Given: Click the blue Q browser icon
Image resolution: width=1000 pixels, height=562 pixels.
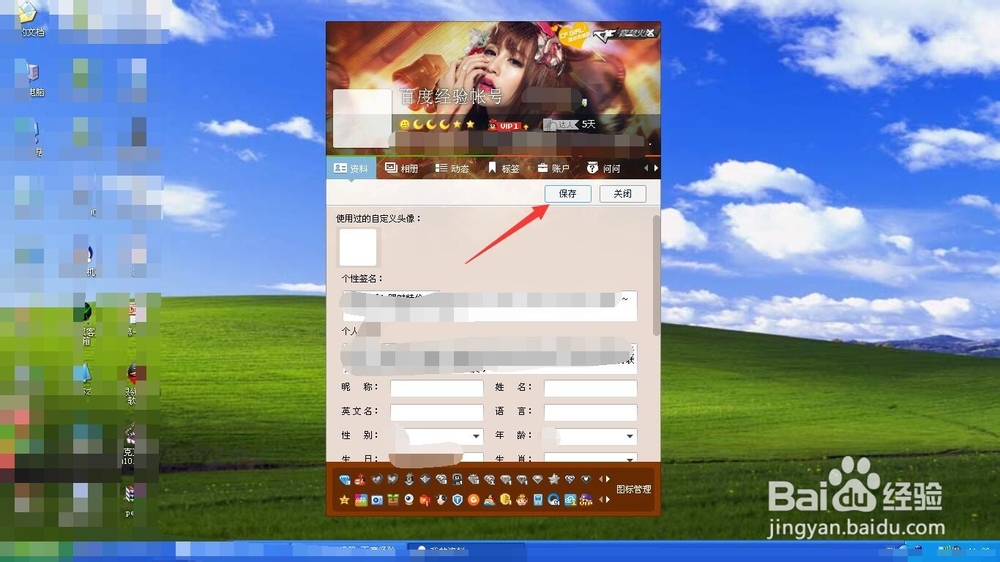Looking at the screenshot, I should (x=554, y=499).
